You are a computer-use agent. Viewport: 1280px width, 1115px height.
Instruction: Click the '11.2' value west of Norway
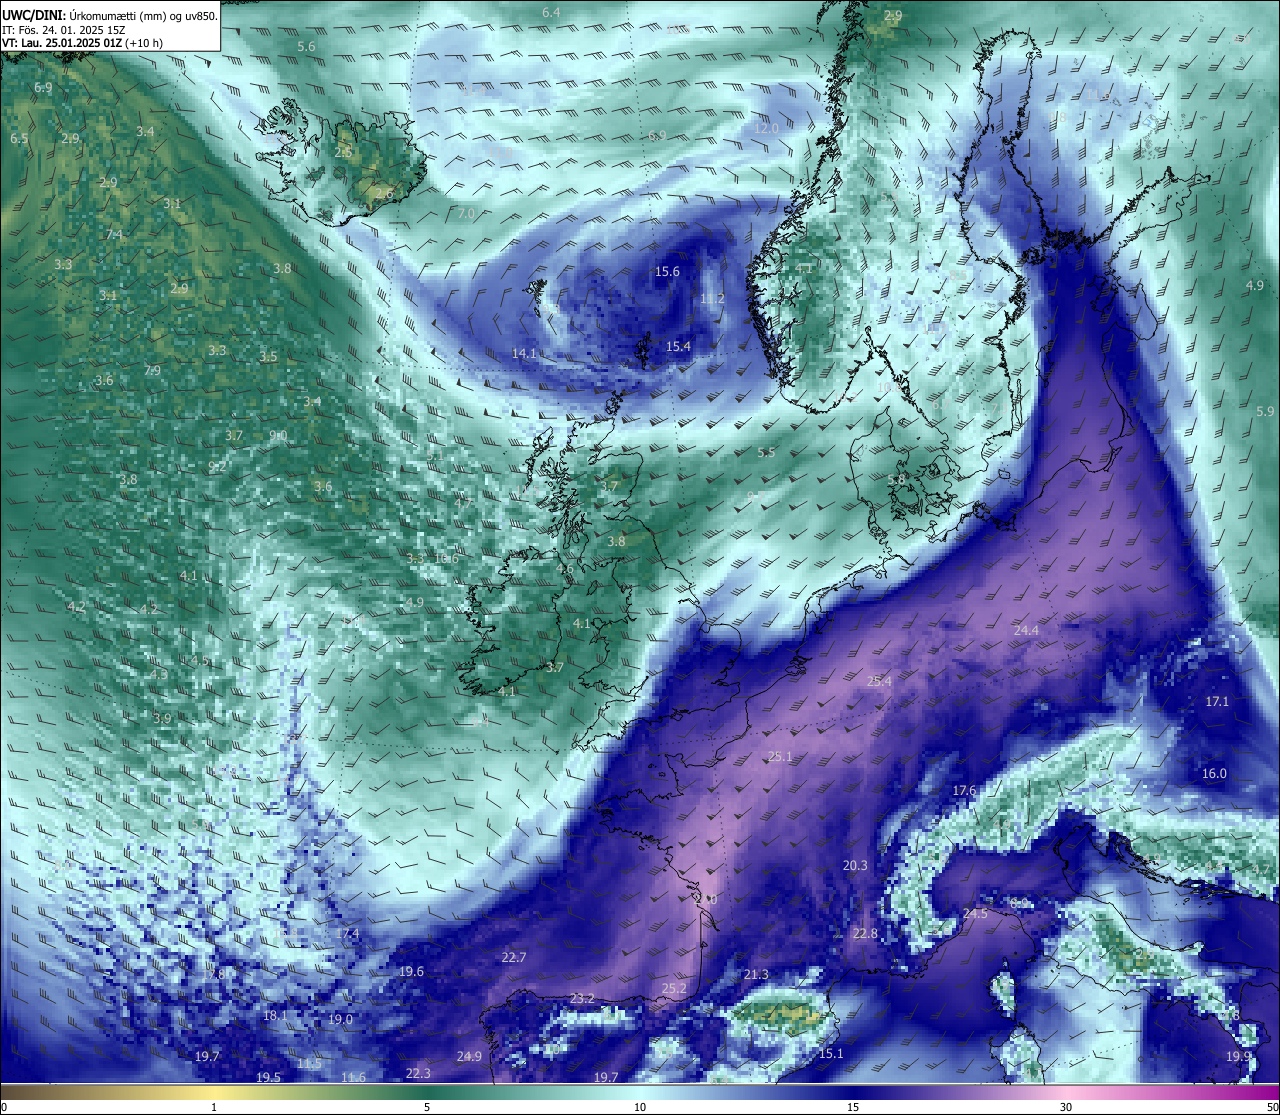[712, 299]
